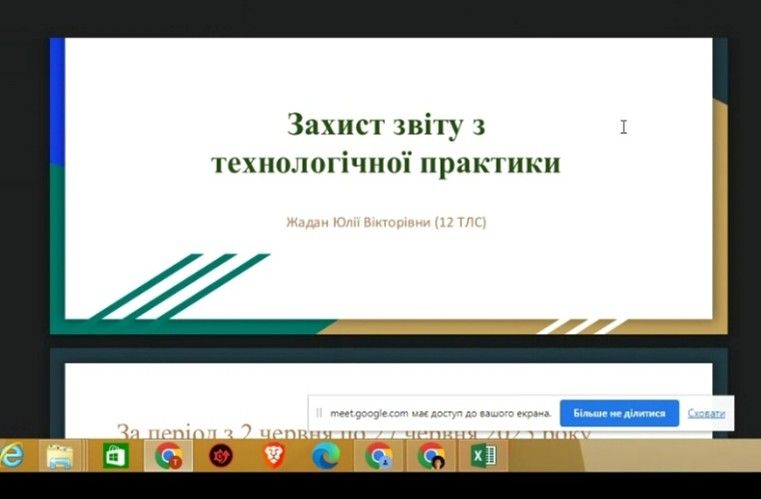
Task: Click the "Більше не ділитися" stop sharing button
Action: click(x=619, y=413)
